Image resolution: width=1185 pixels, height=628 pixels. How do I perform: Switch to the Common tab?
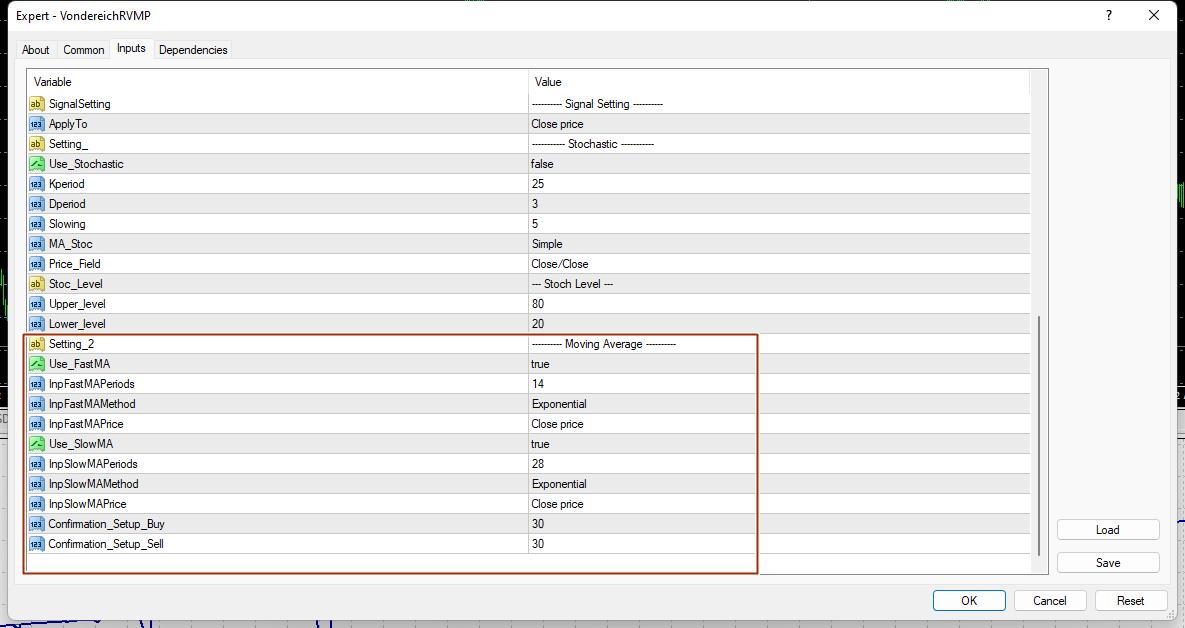(x=84, y=50)
